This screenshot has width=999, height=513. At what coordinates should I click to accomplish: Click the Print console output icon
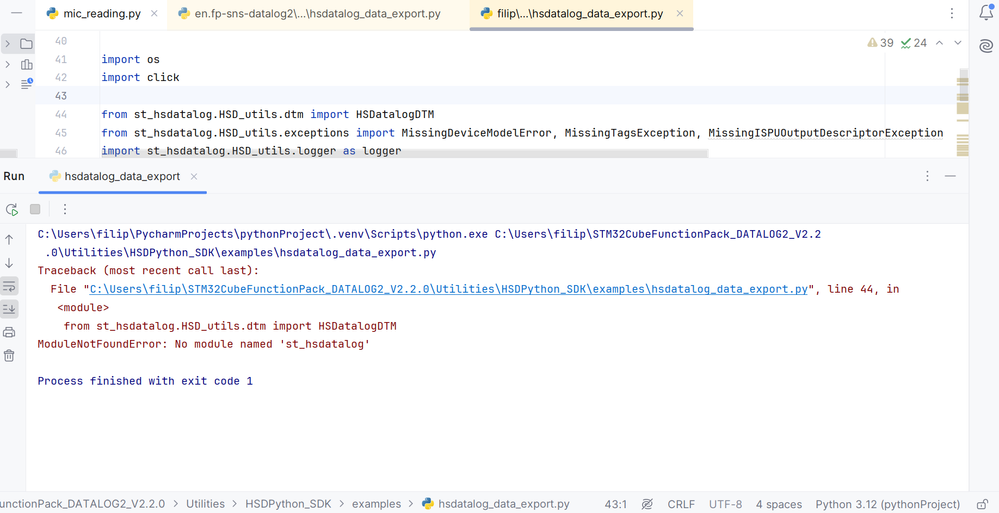(x=10, y=332)
